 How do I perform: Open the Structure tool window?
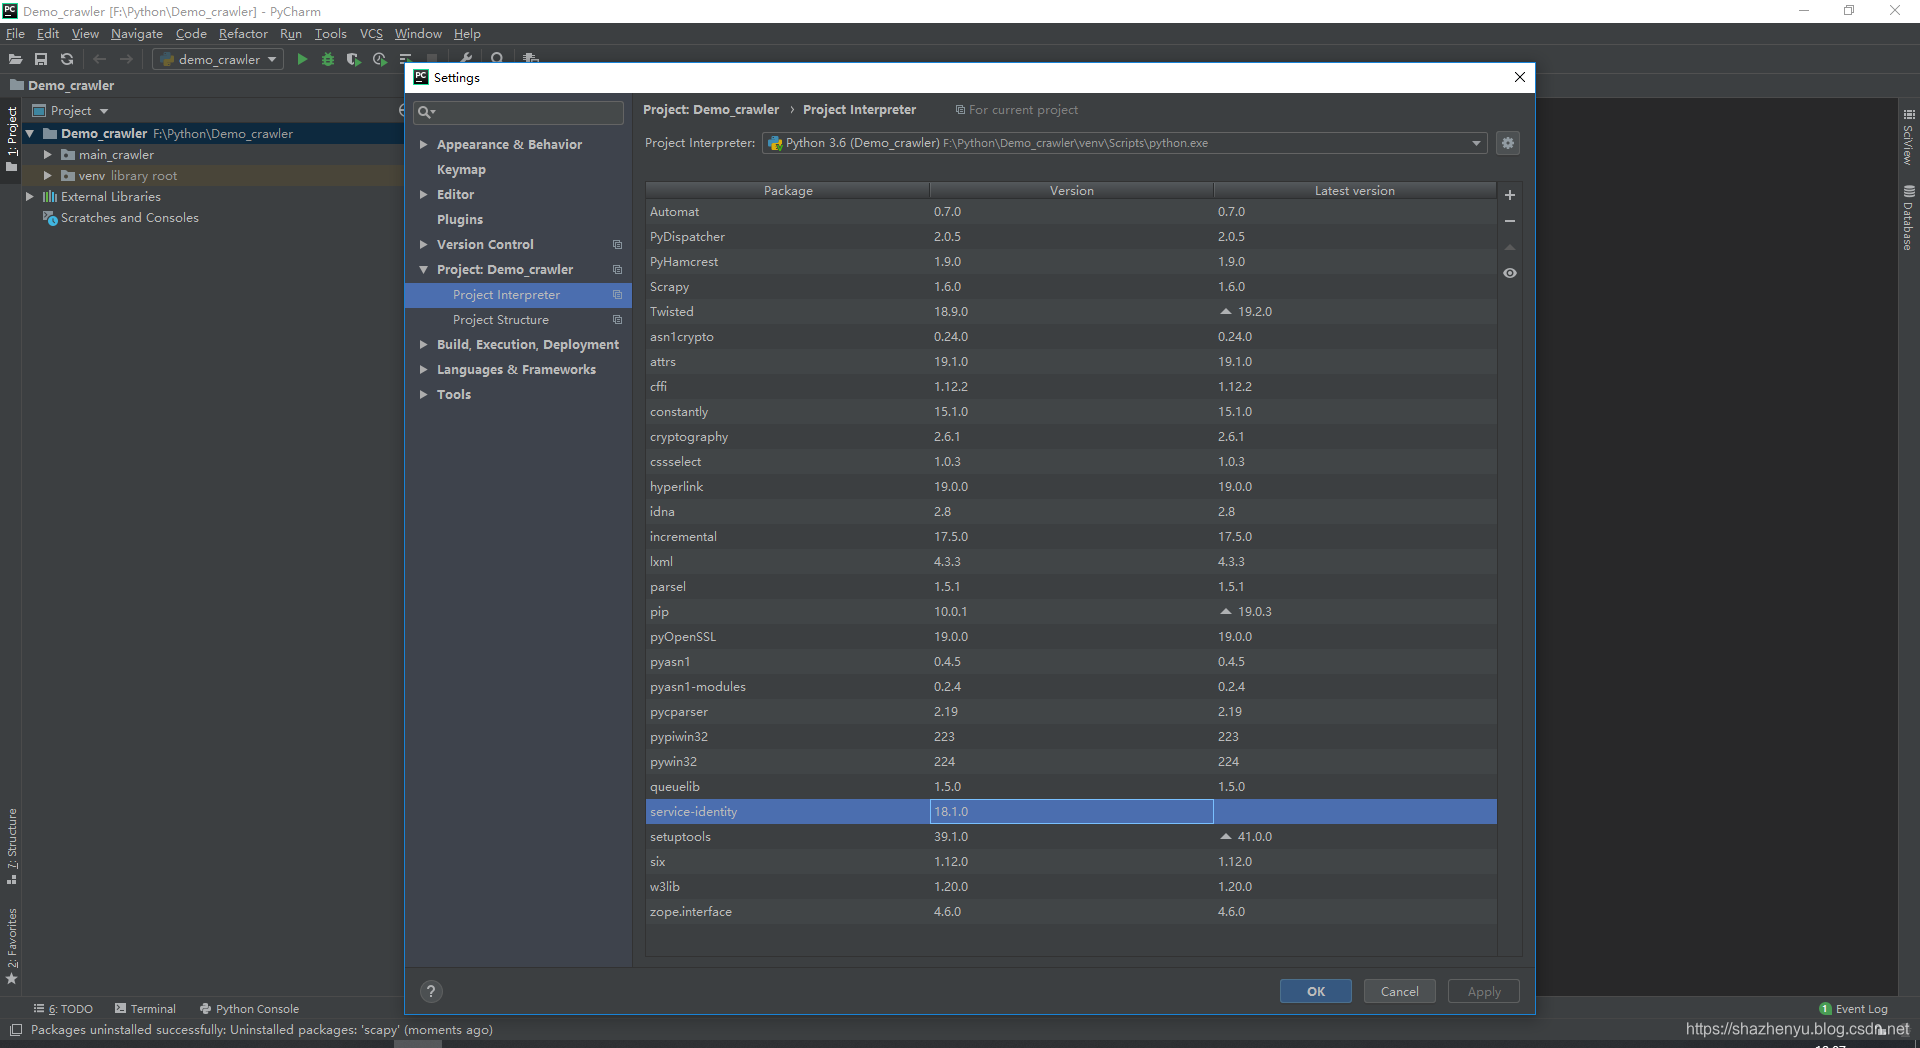click(x=12, y=846)
